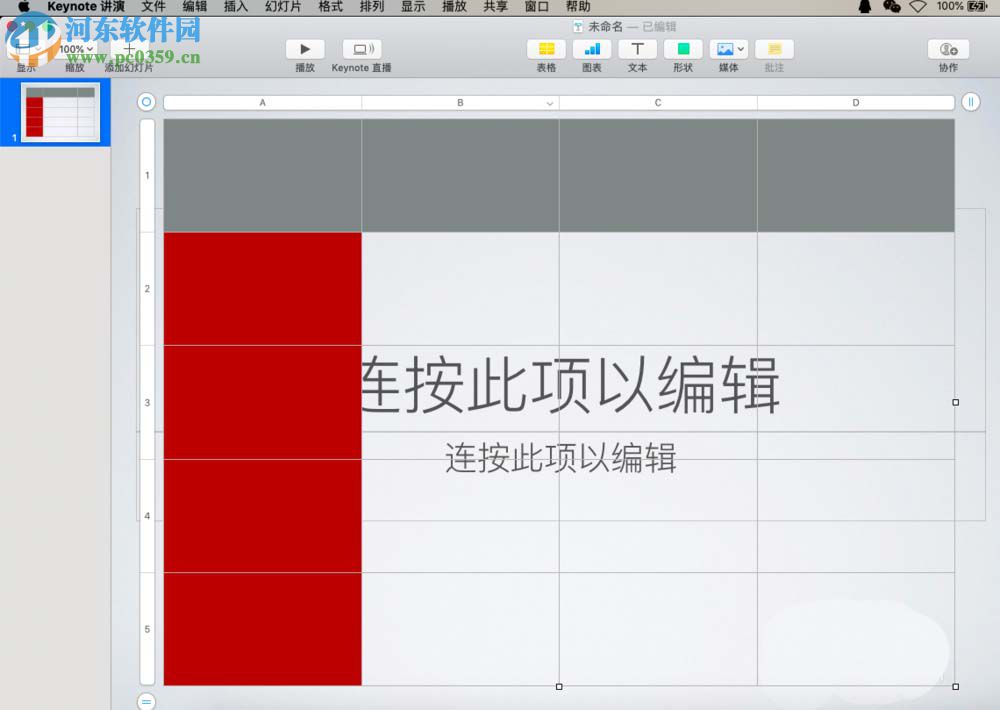
Task: Select table row number 3
Action: click(147, 402)
